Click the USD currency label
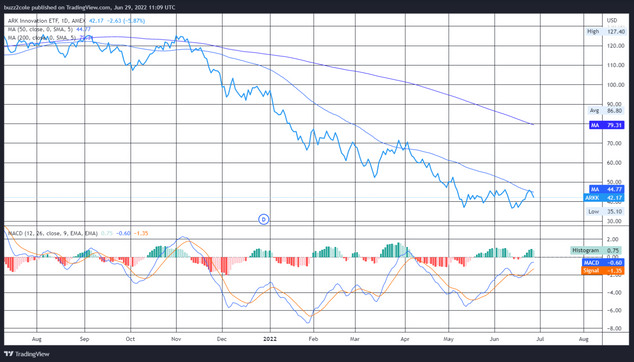This screenshot has width=634, height=362. [612, 21]
